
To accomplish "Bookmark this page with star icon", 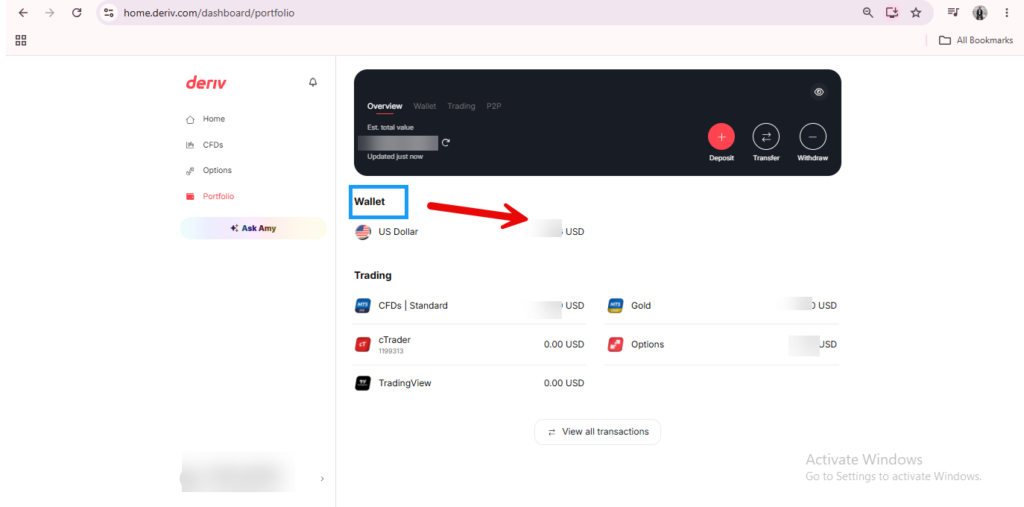I will [x=916, y=12].
